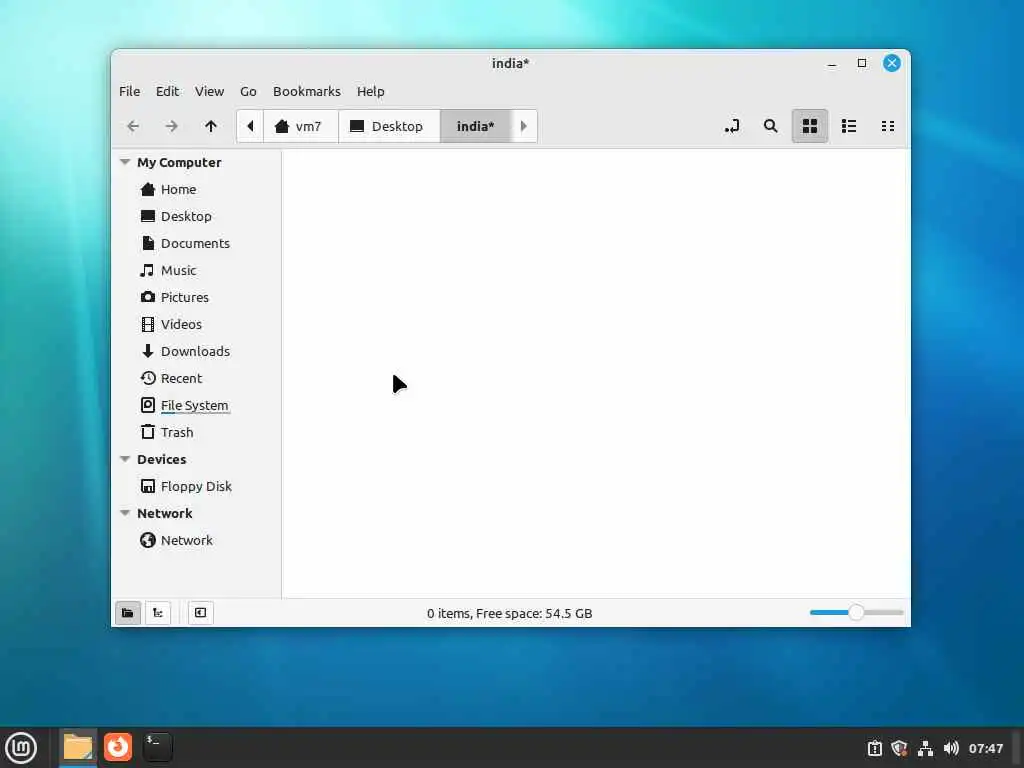This screenshot has width=1024, height=768.
Task: Click the india* path button
Action: click(x=475, y=126)
